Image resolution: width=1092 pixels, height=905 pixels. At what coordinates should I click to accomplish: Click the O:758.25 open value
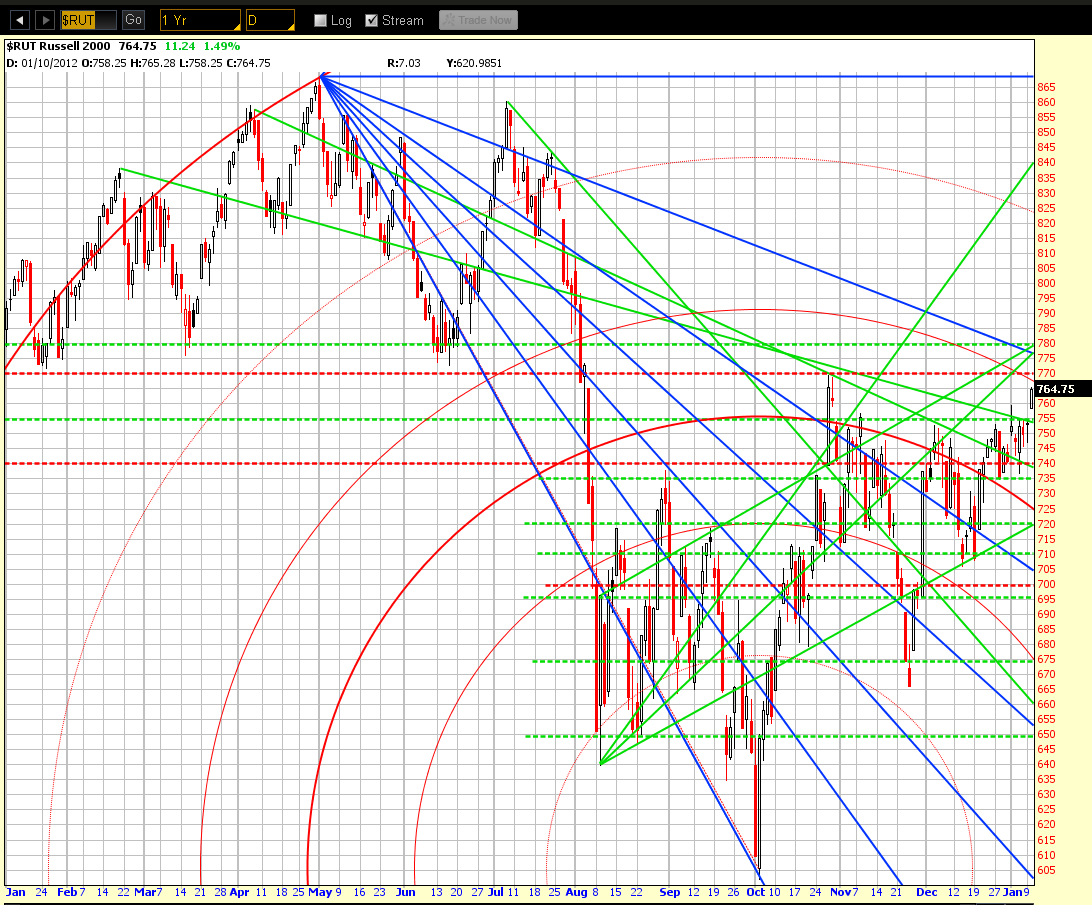click(104, 63)
